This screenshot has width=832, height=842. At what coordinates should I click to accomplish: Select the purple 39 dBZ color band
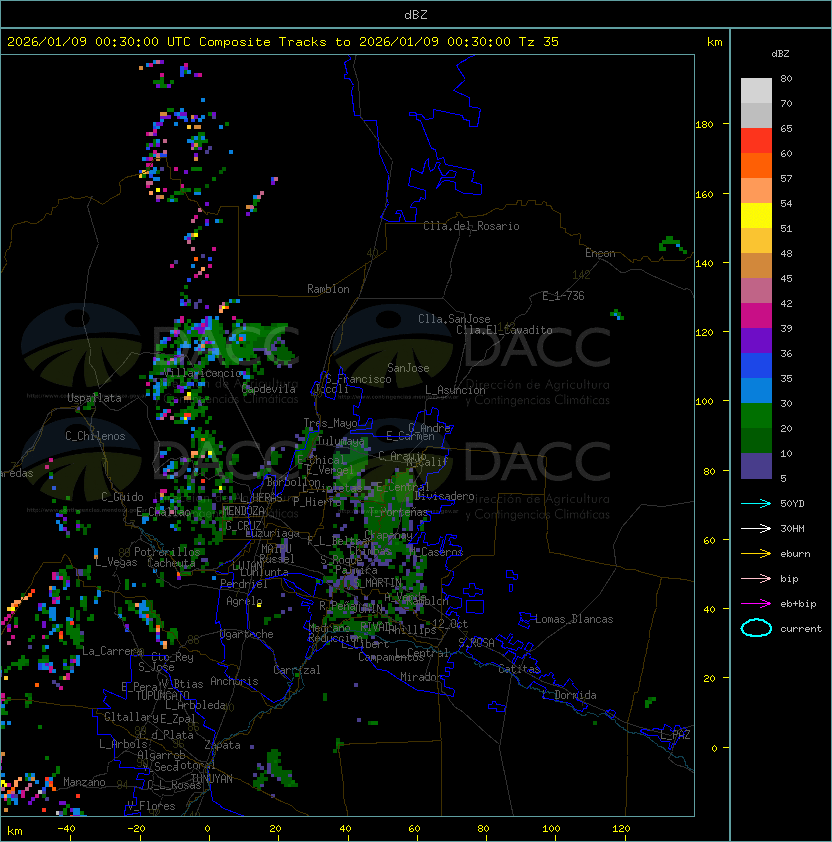click(x=756, y=340)
